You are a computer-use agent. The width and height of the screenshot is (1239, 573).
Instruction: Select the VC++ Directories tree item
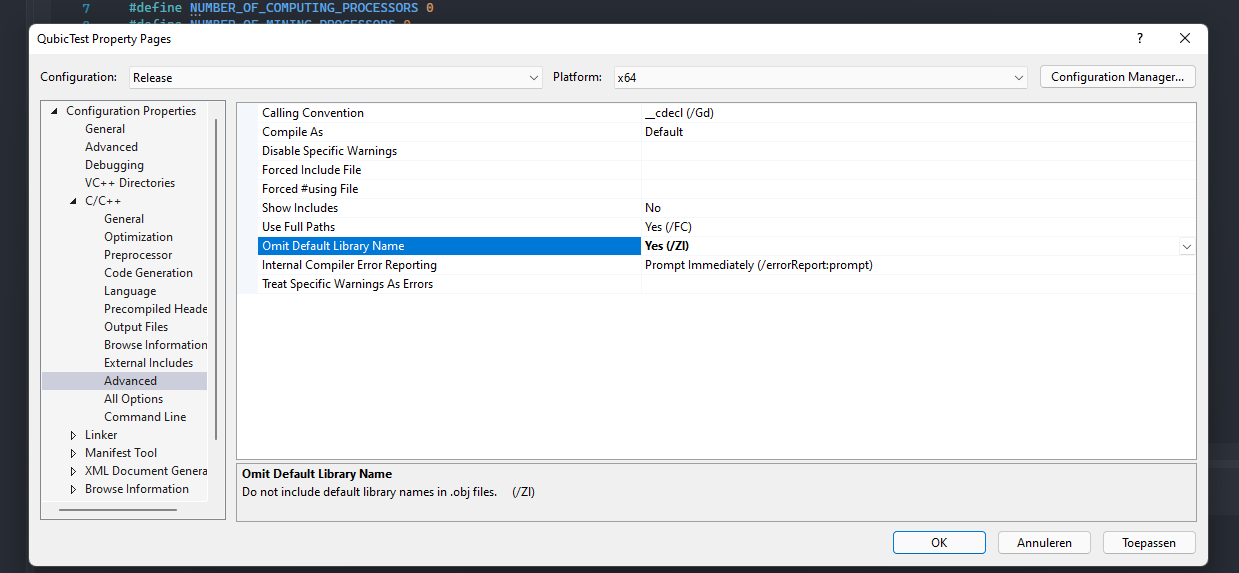coord(130,183)
